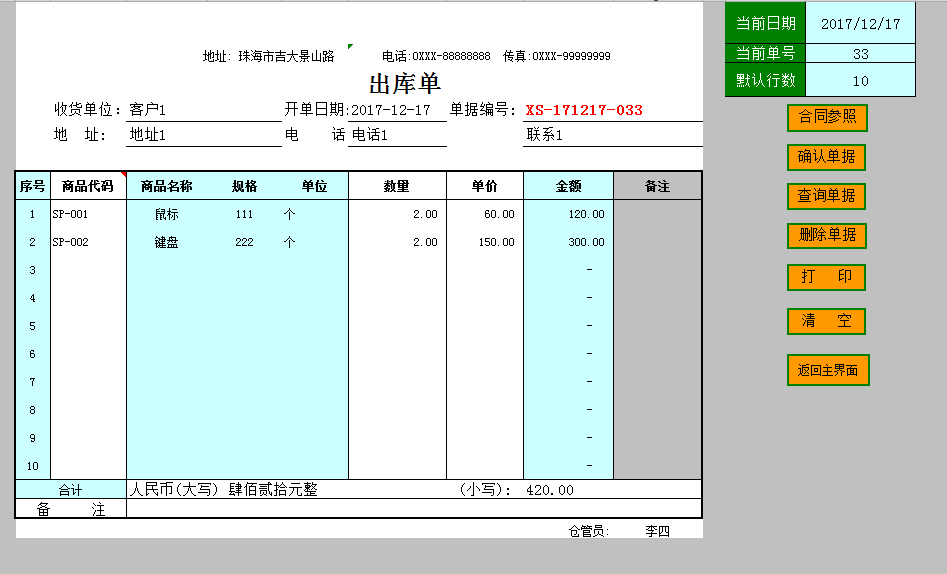Select the 商品名称 column header
The width and height of the screenshot is (947, 574).
click(x=167, y=186)
